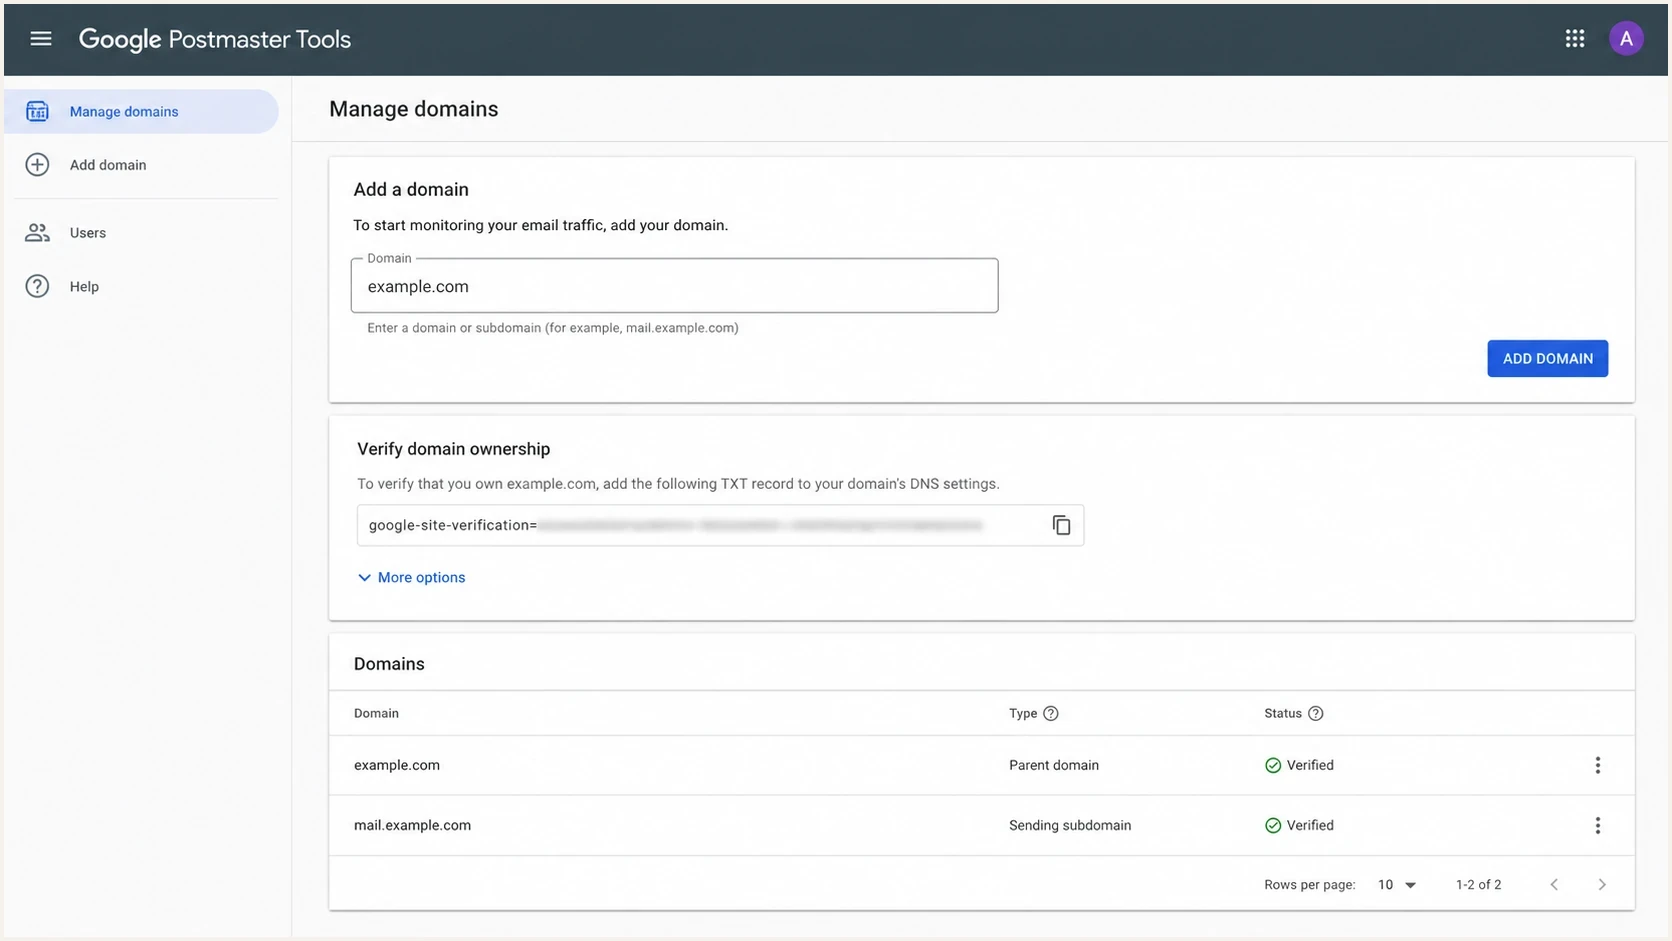The width and height of the screenshot is (1672, 941).
Task: Click the Status column header label
Action: tap(1283, 713)
